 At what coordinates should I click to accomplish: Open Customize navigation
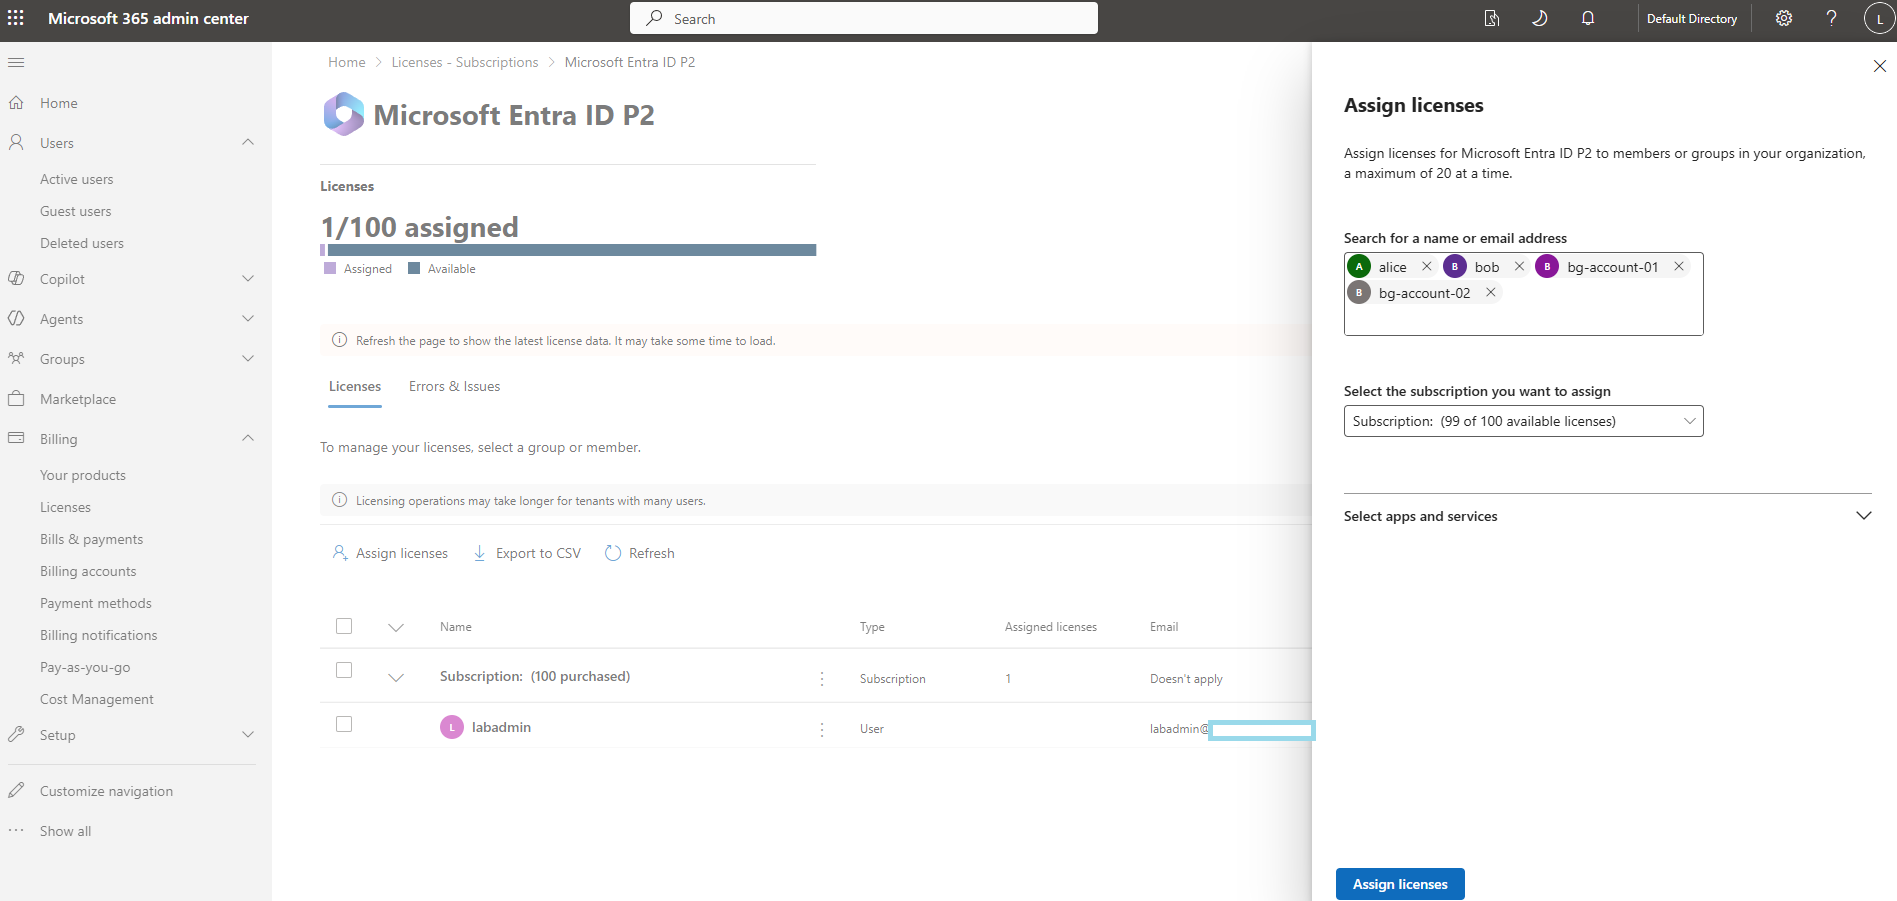(106, 791)
